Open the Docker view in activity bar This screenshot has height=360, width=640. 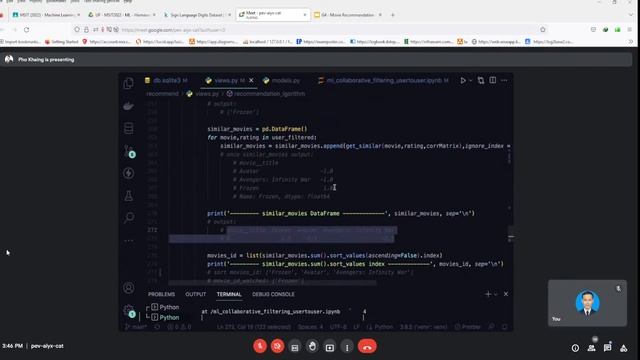tap(129, 106)
